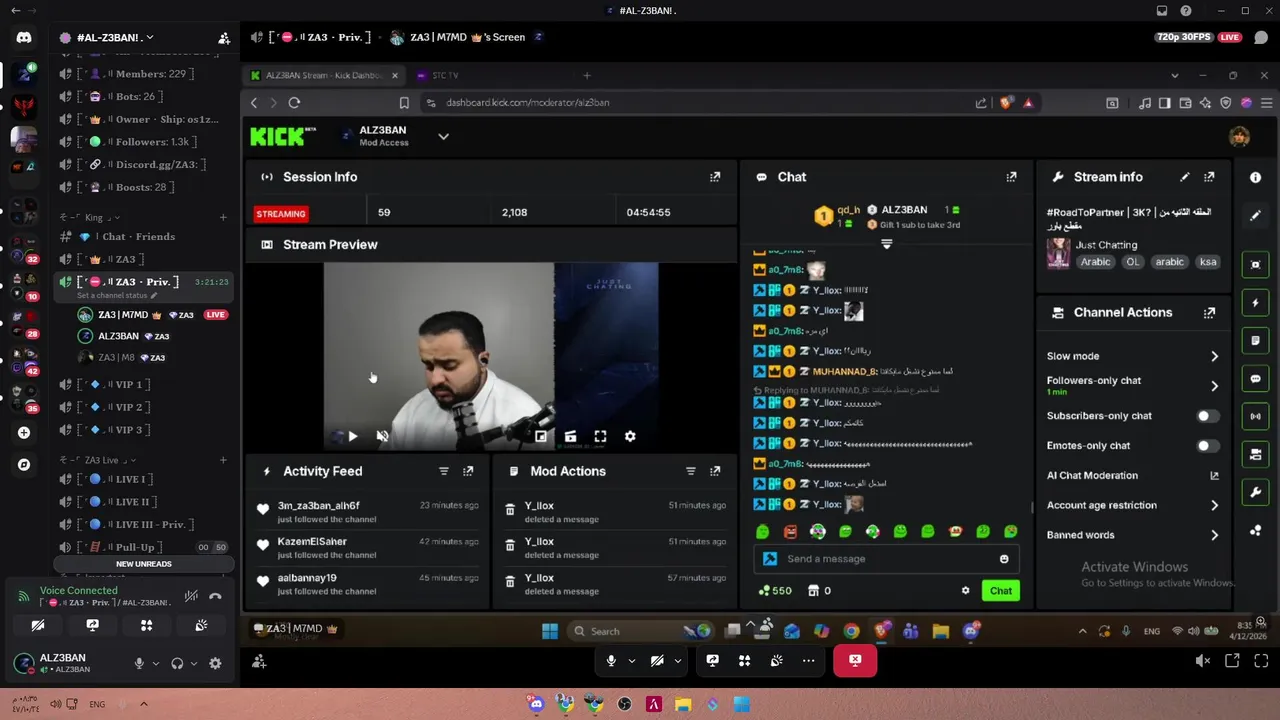Screen dimensions: 1280x720
Task: Edit stream info with the pencil icon
Action: (x=1185, y=177)
